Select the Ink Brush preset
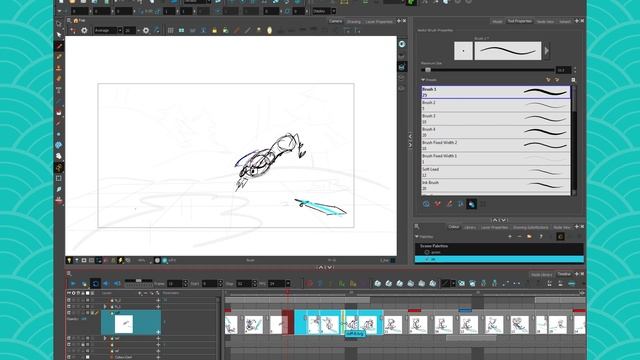Viewport: 640px width, 360px height. point(496,185)
